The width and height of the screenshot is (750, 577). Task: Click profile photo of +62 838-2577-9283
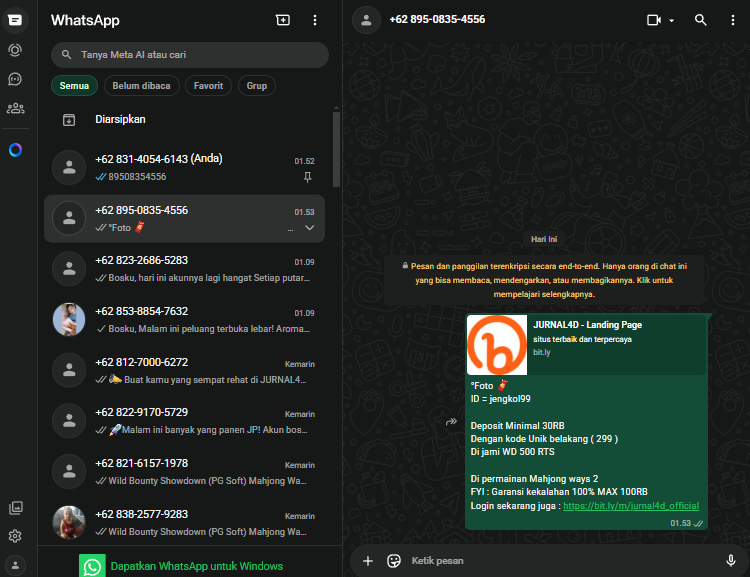[69, 522]
